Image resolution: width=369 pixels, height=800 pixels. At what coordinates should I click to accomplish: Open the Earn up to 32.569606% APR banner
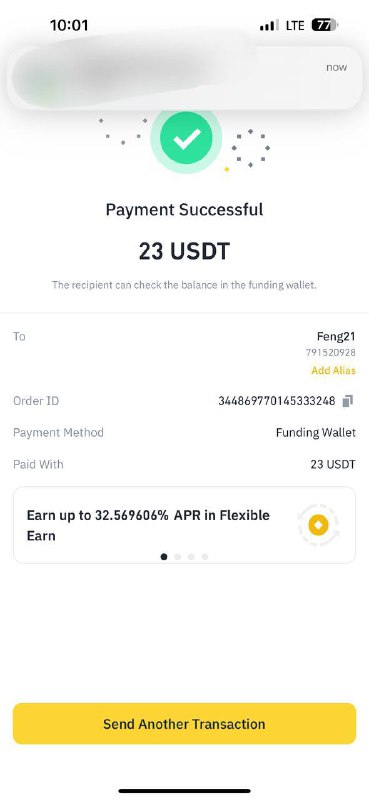(184, 525)
